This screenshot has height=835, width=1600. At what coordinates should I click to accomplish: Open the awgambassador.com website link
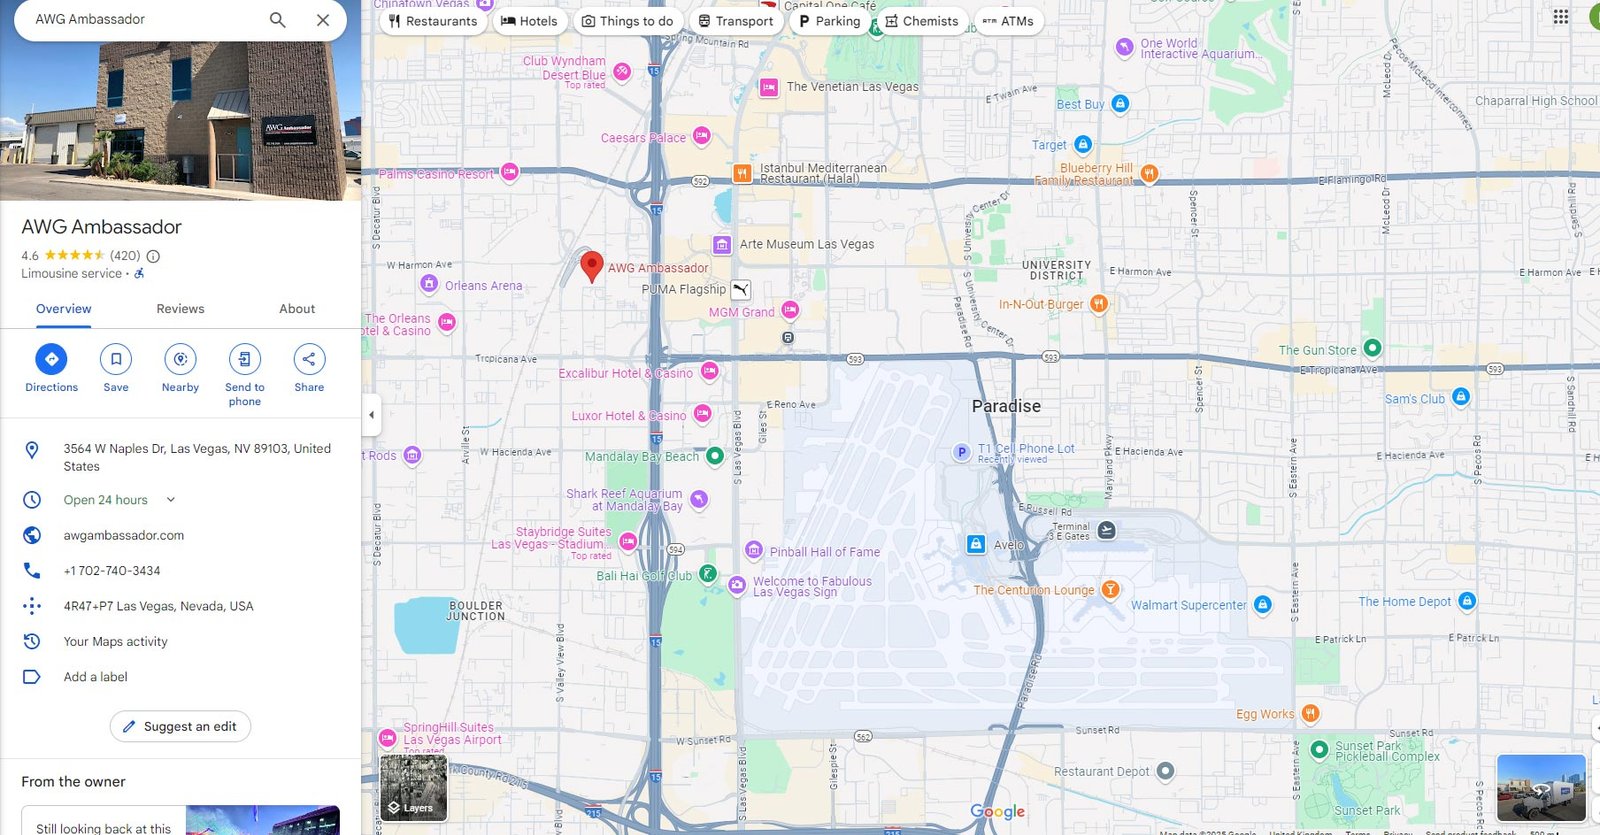tap(124, 536)
